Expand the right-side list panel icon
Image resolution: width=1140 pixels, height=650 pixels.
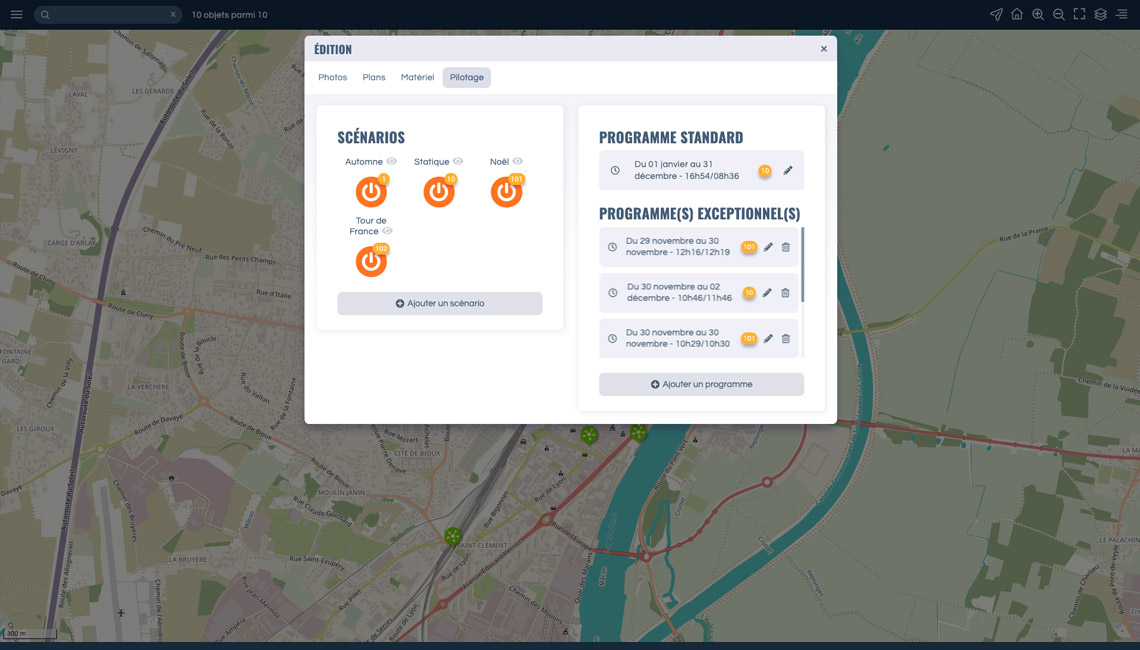click(x=1122, y=15)
